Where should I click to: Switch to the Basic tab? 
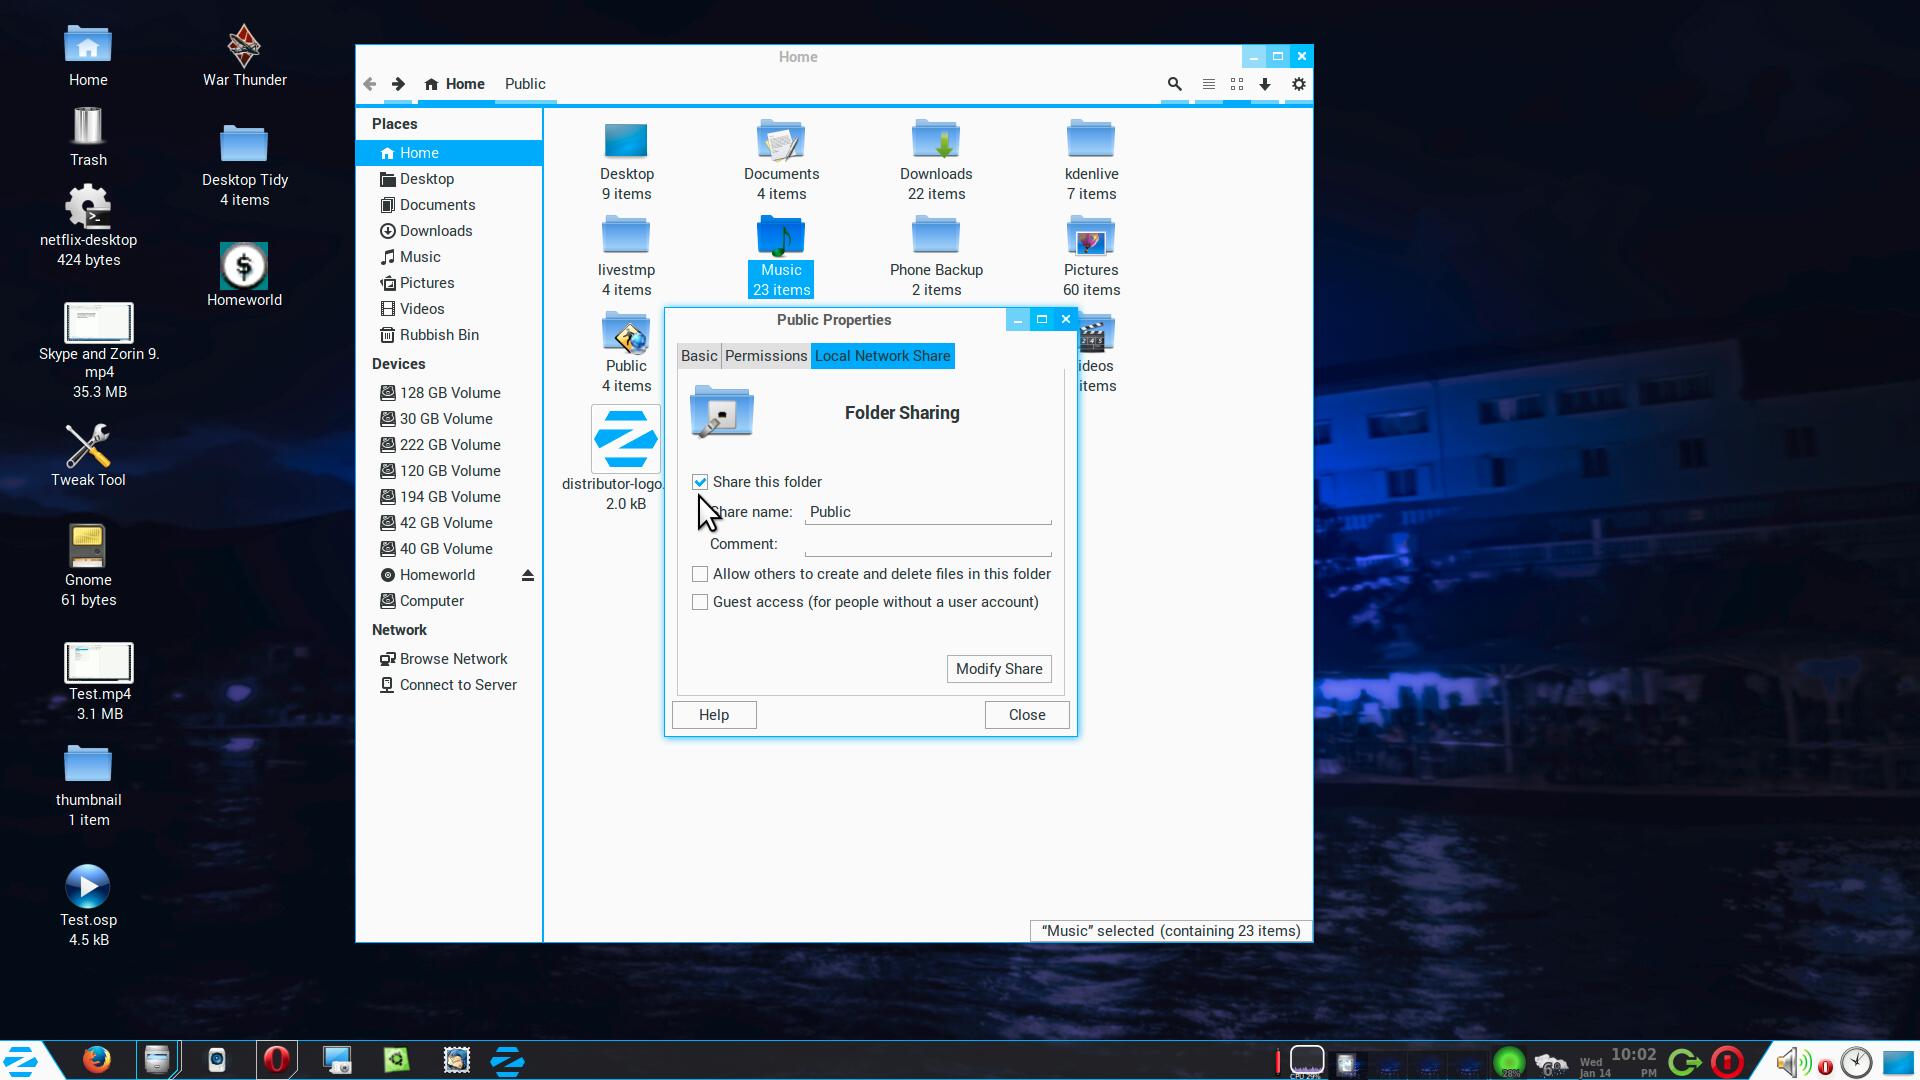[699, 356]
